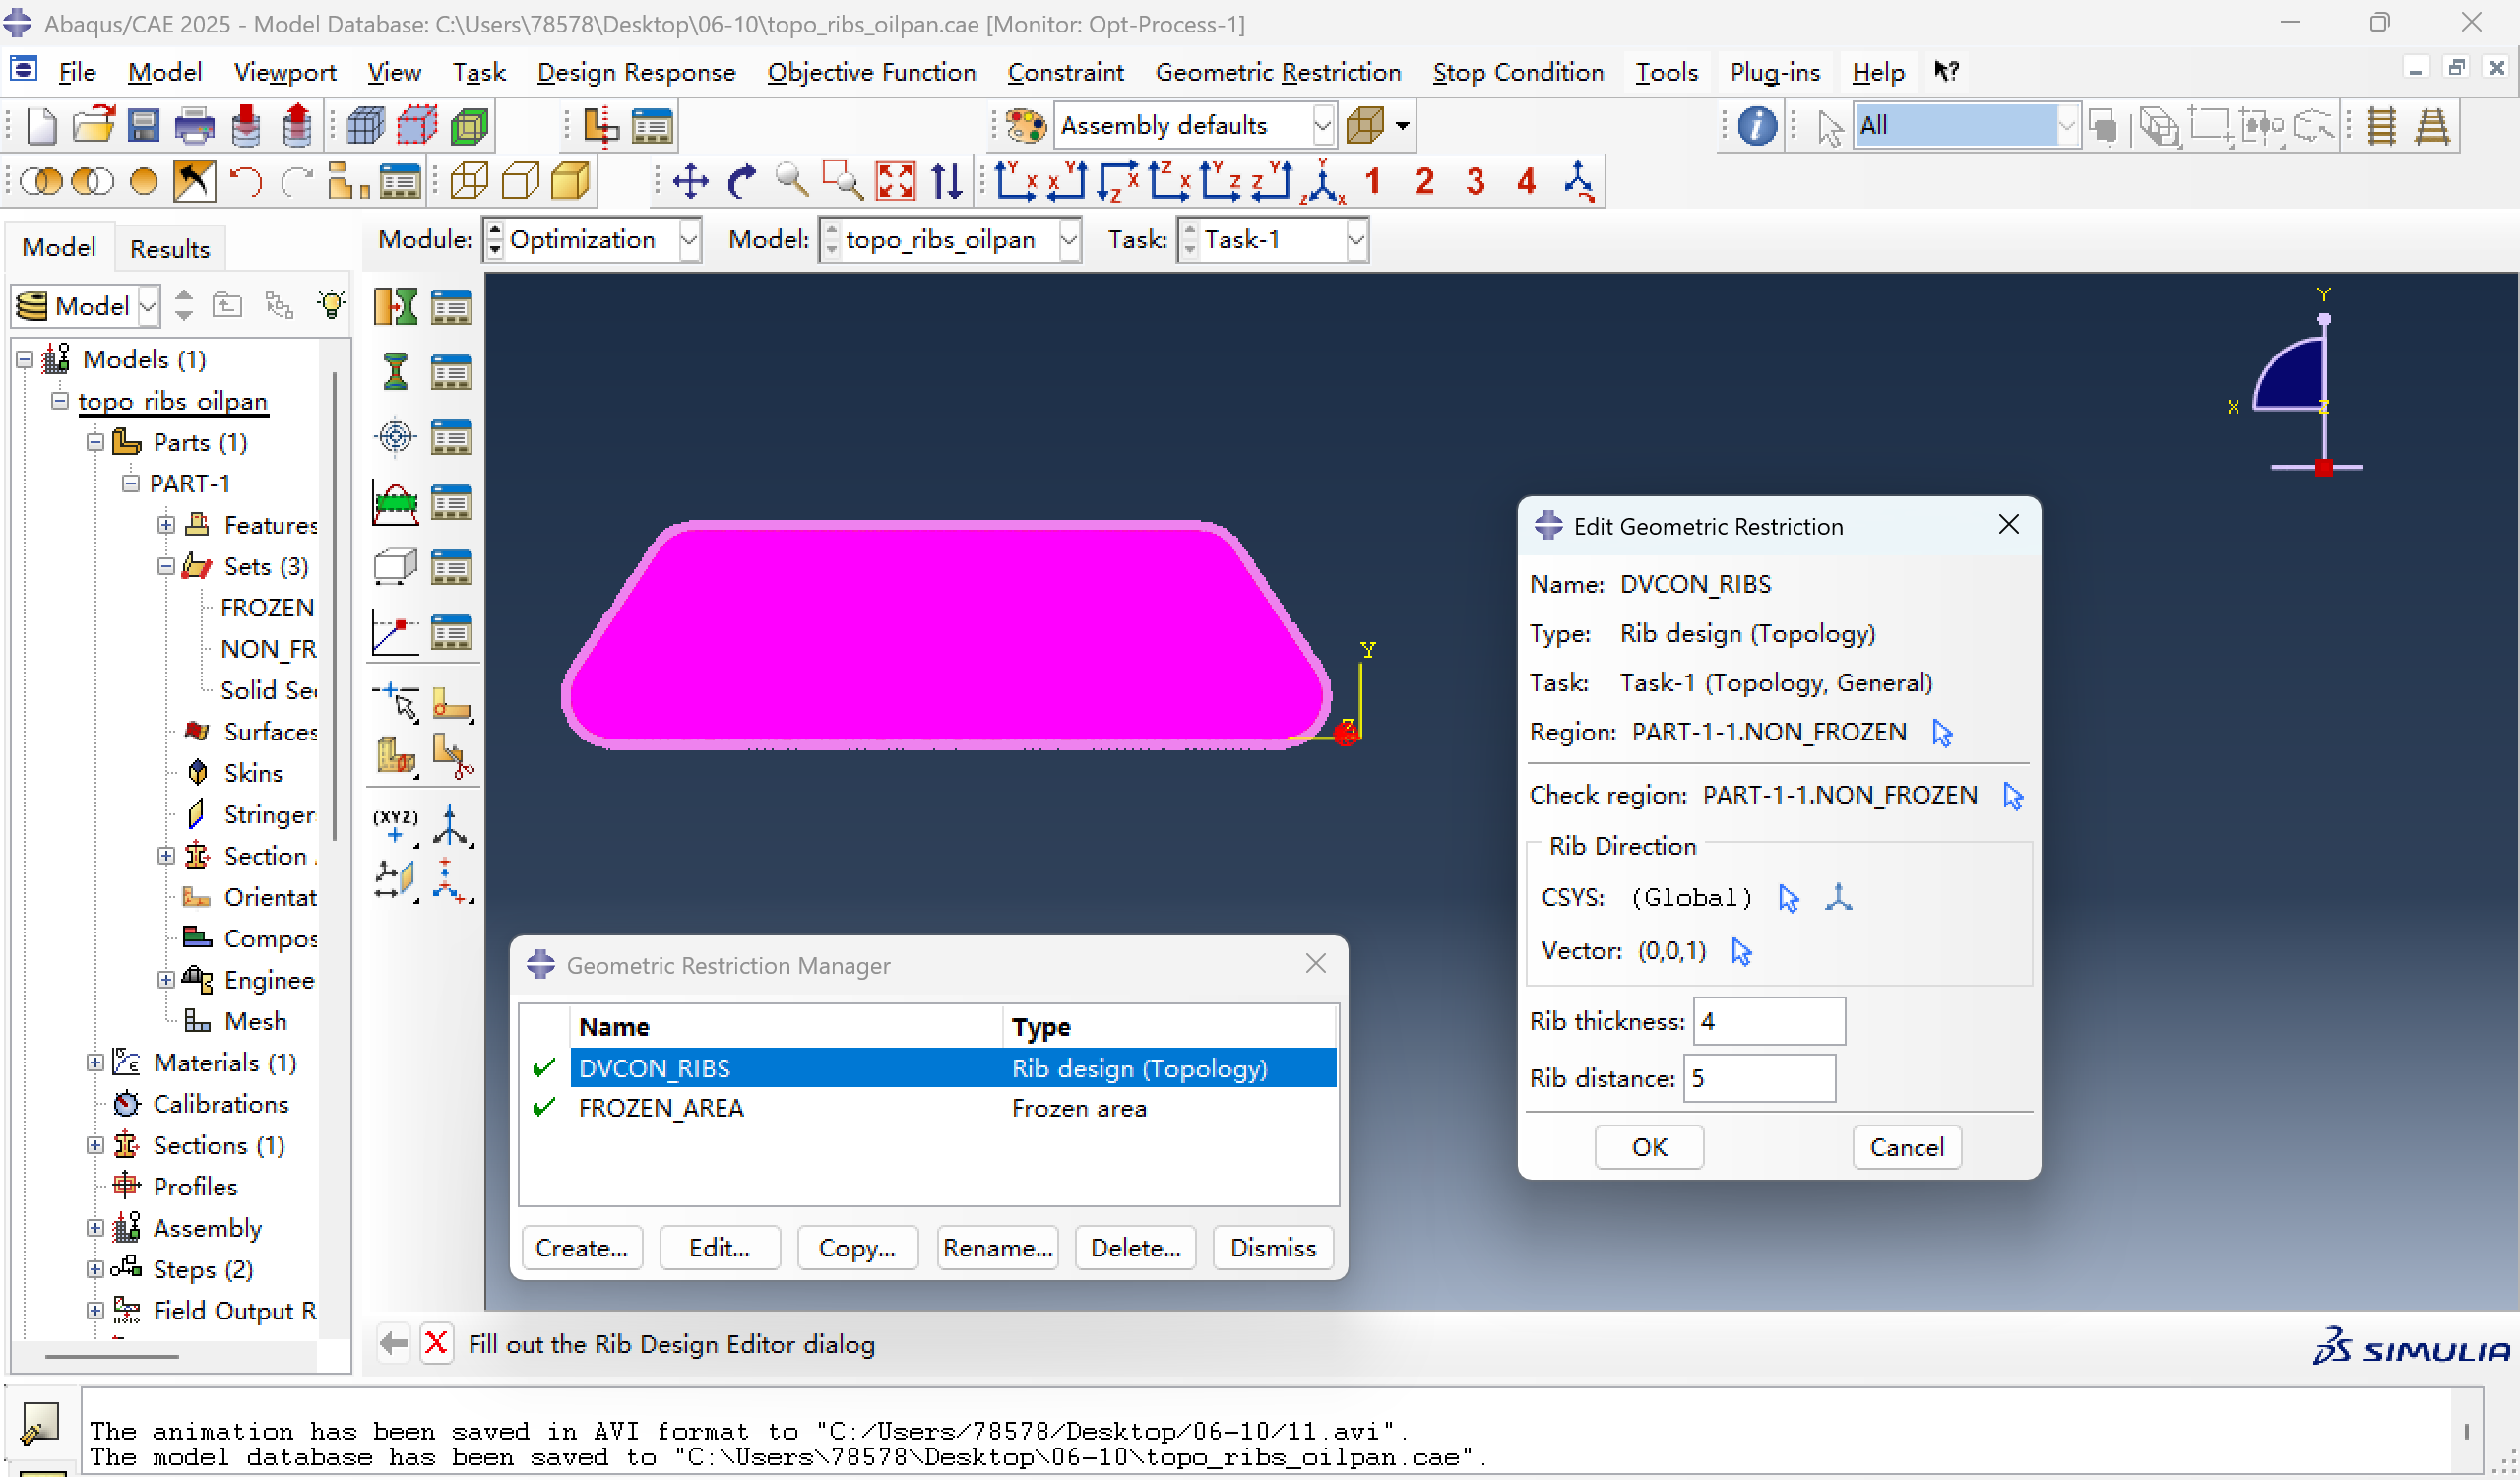2520x1480 pixels.
Task: Click the Rib thickness input field
Action: pos(1769,1021)
